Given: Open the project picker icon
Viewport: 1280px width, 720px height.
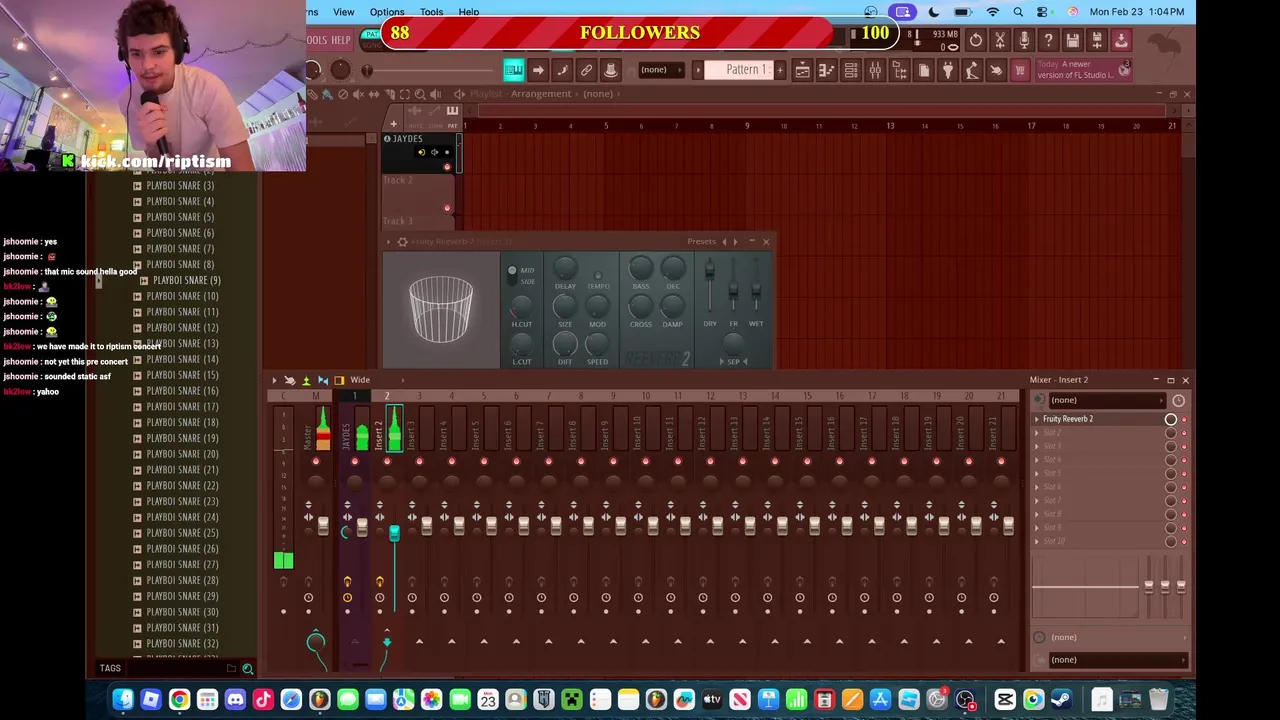Looking at the screenshot, I should click(x=923, y=70).
